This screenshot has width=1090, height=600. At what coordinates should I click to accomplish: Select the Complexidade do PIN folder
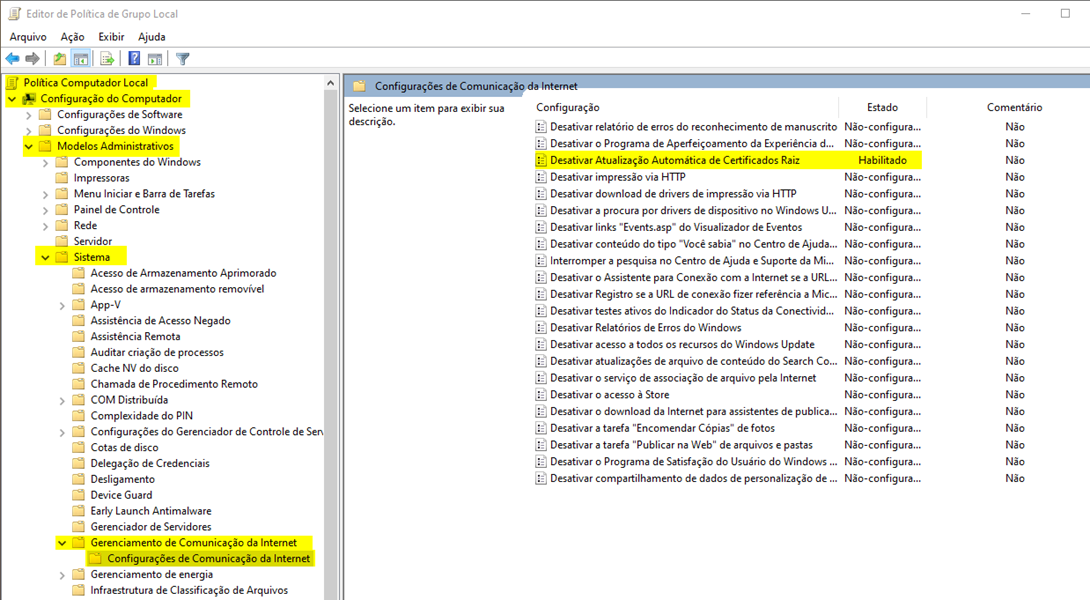point(141,416)
